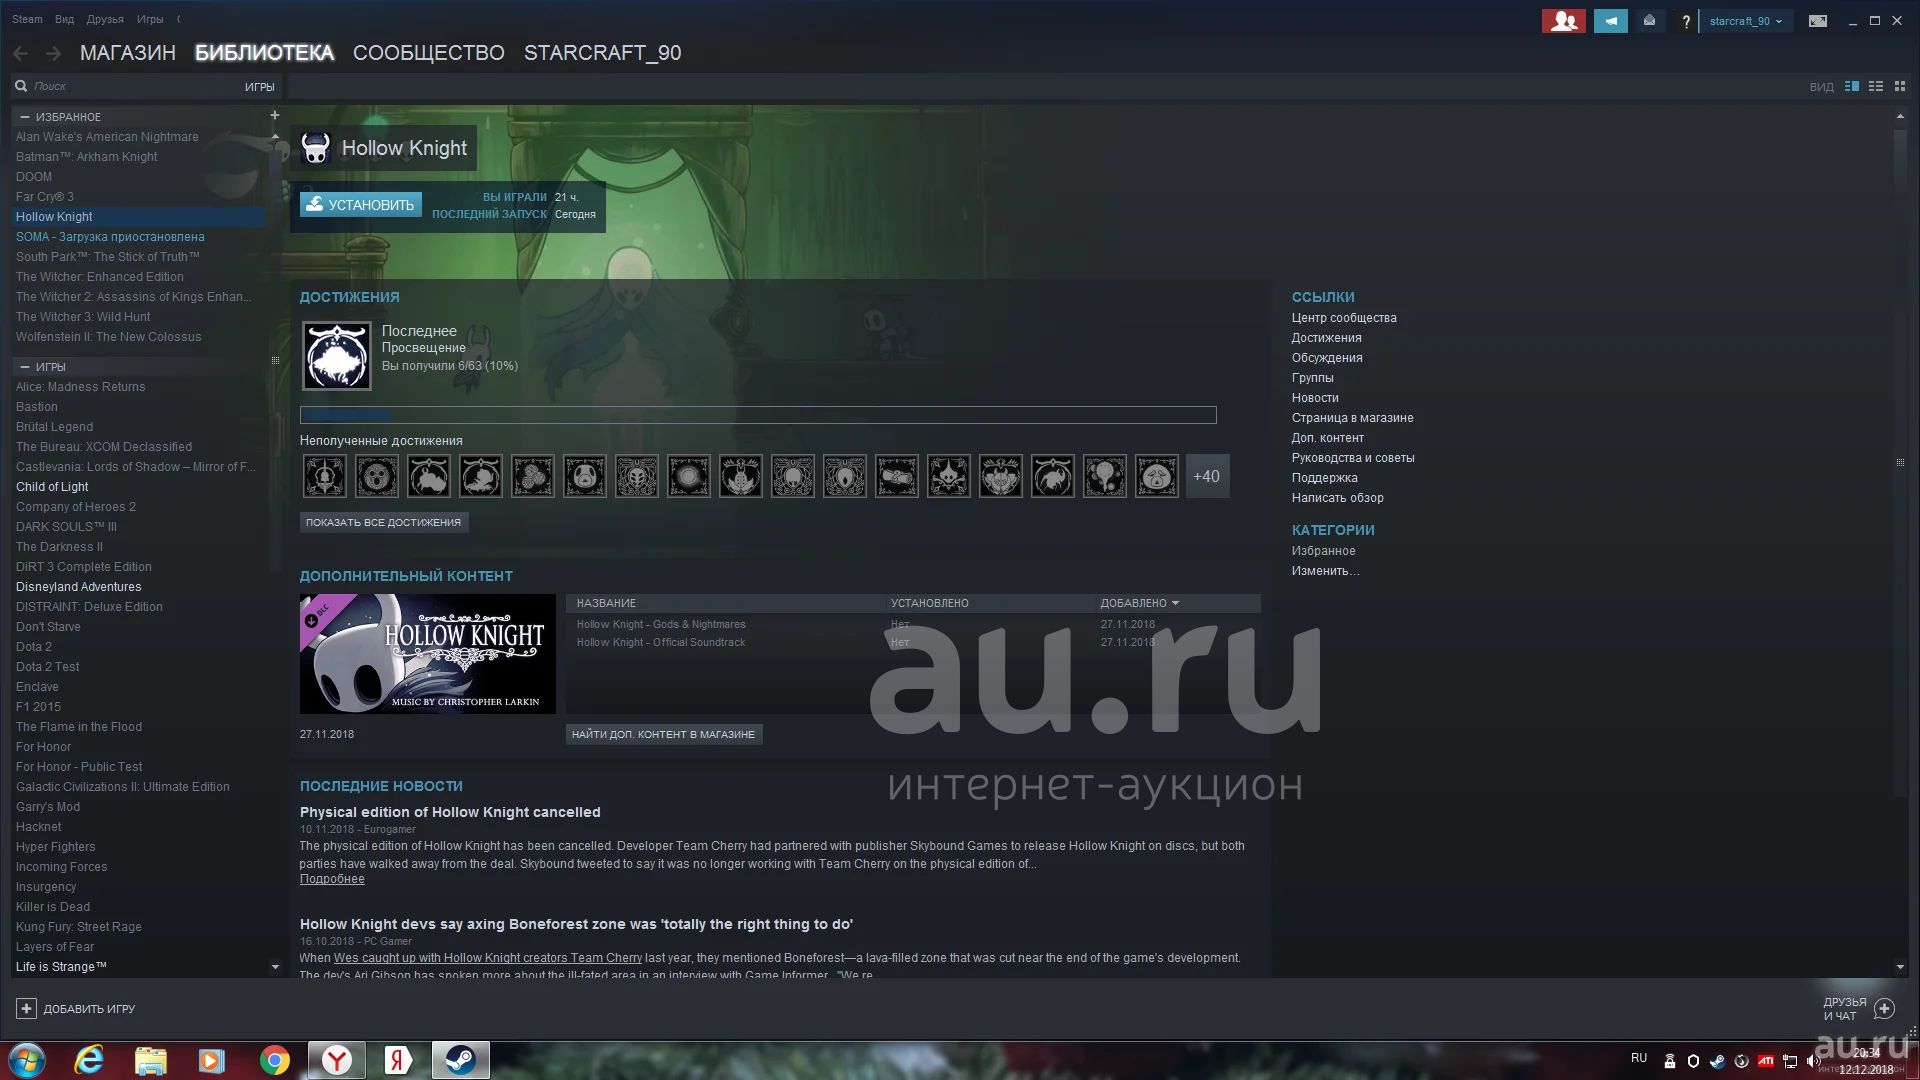Go to the Сообщество tab

tap(429, 53)
